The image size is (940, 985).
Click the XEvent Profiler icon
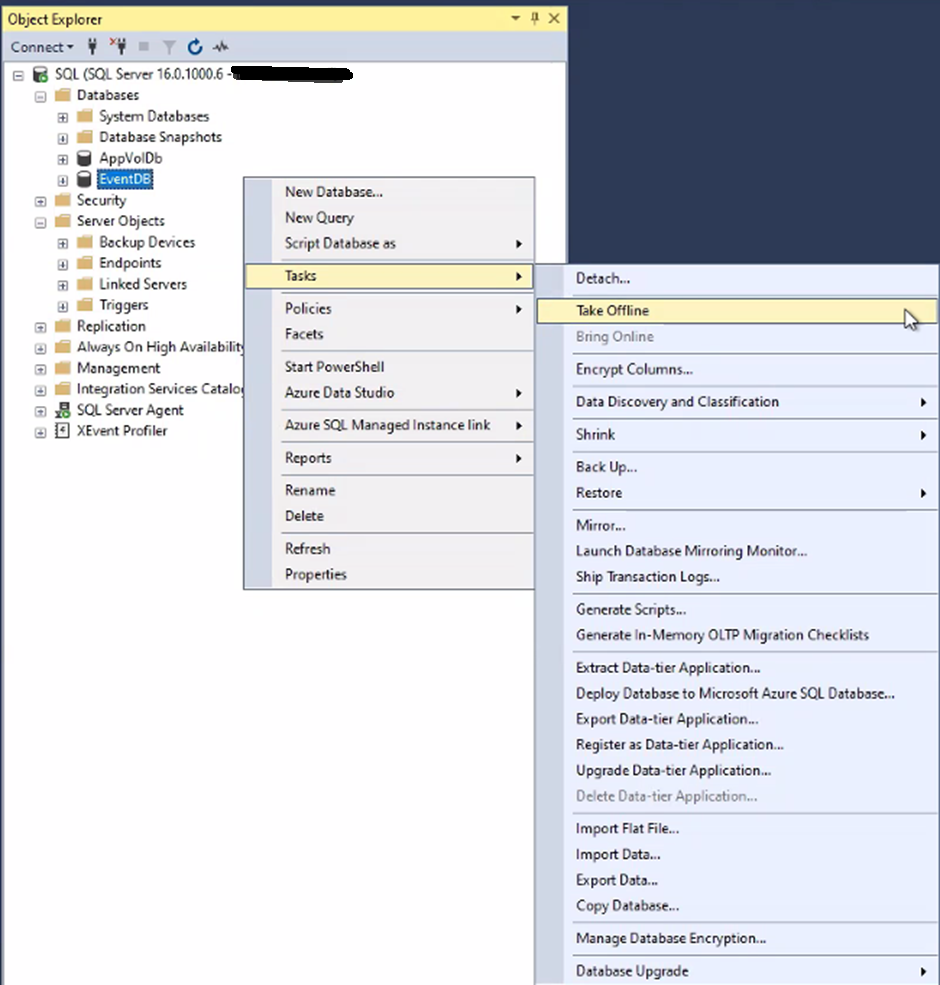(63, 431)
